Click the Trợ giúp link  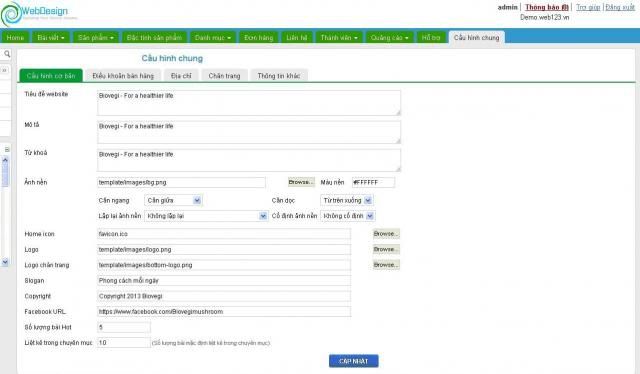coord(588,7)
